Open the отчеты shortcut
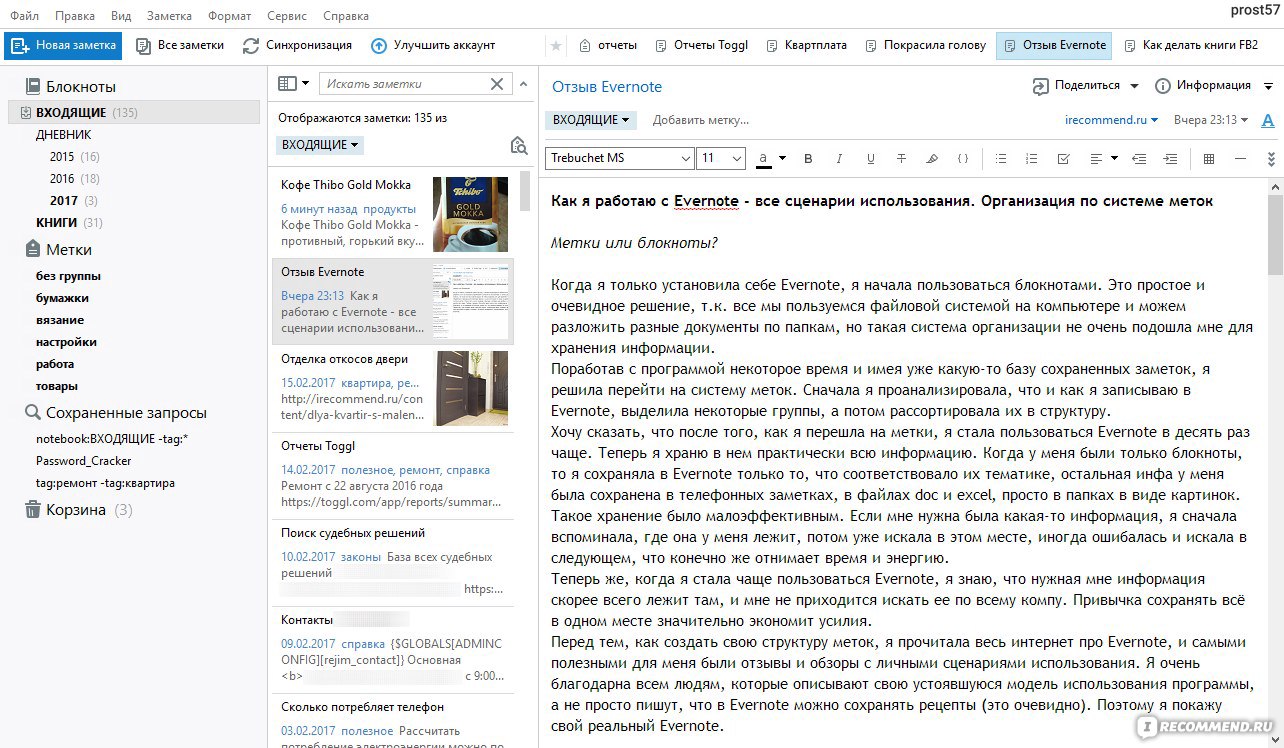The height and width of the screenshot is (748, 1284). click(607, 45)
